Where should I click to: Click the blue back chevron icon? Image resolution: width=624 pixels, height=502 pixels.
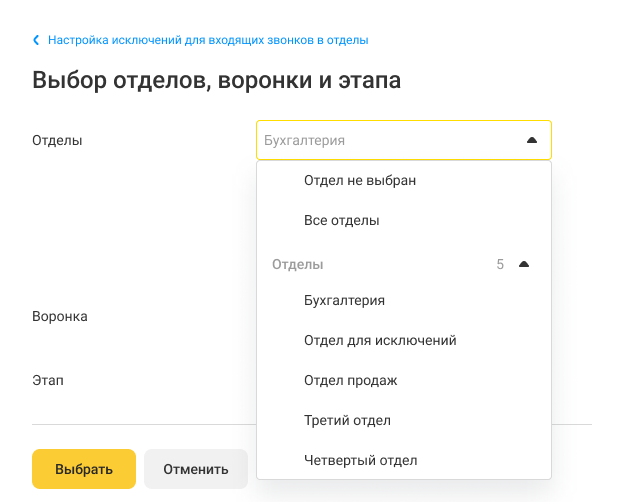pyautogui.click(x=36, y=40)
